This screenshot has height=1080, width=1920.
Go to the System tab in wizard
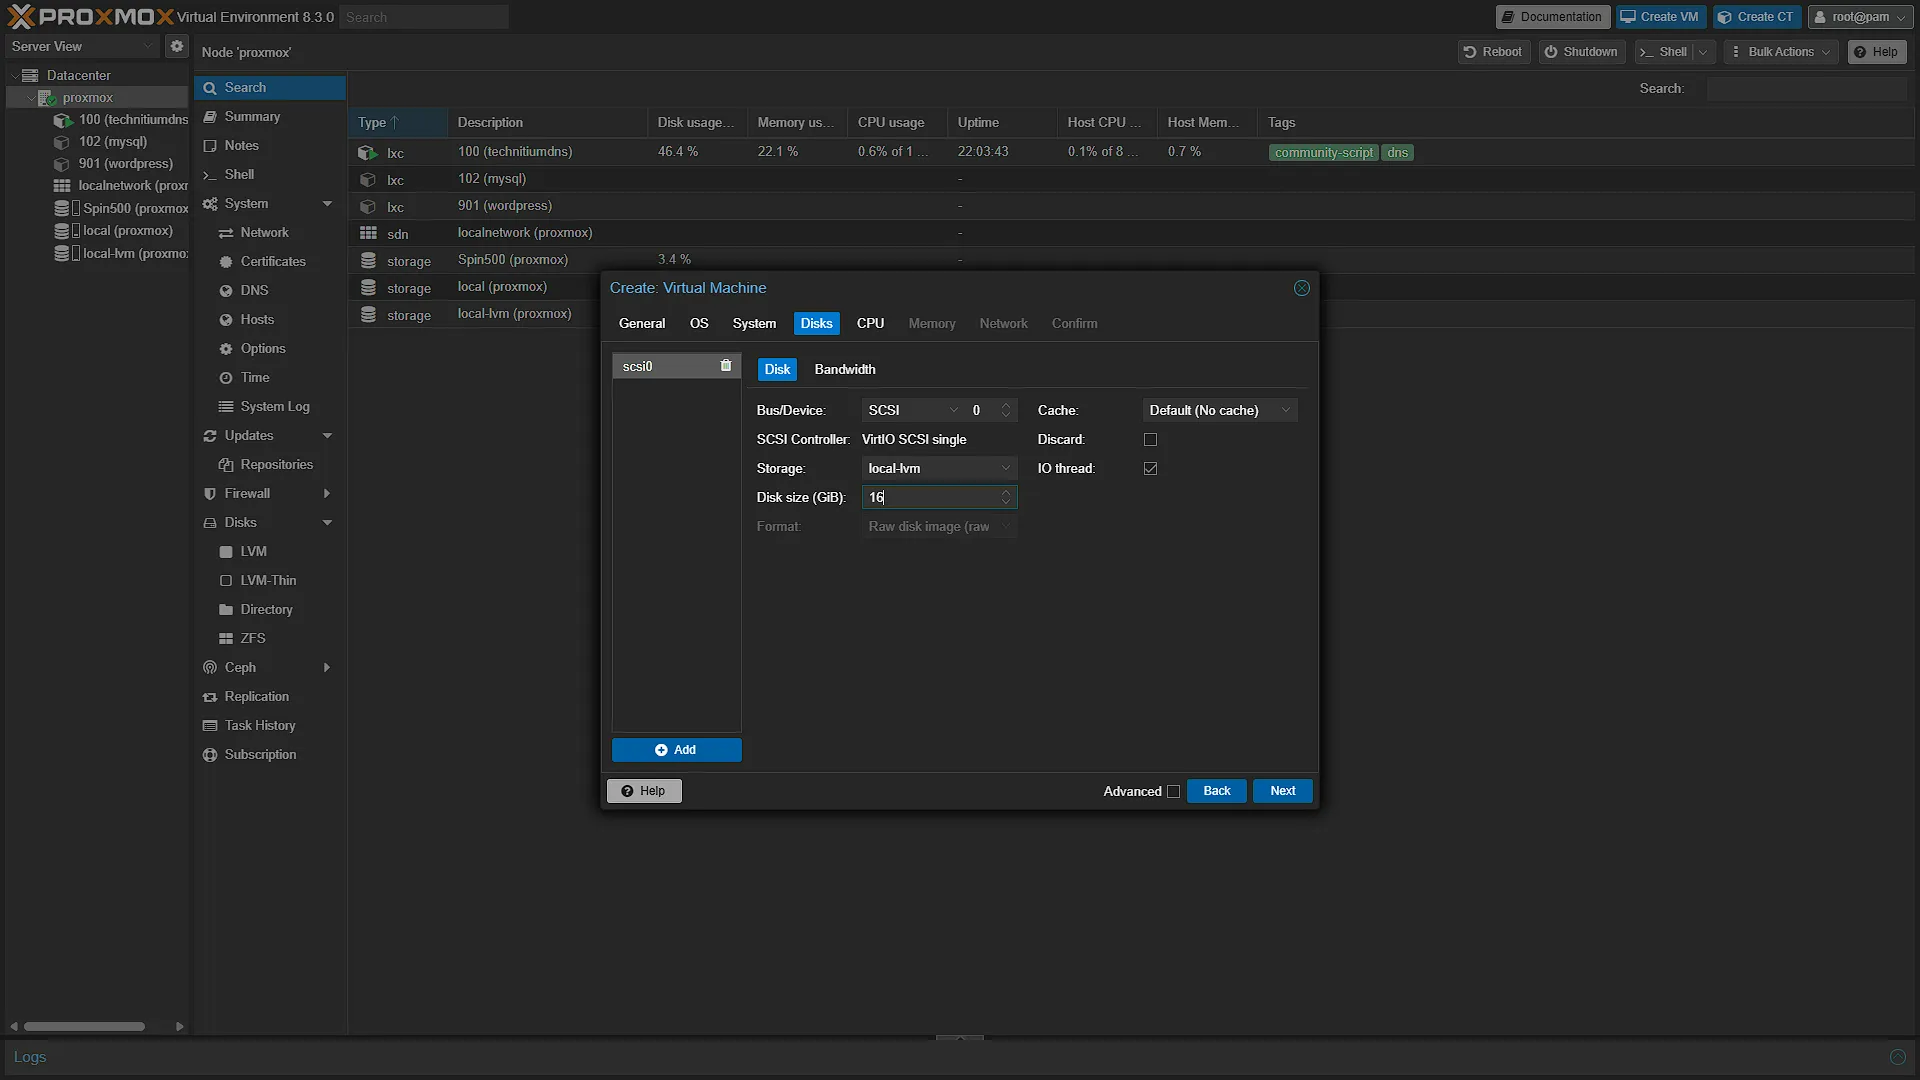tap(754, 323)
